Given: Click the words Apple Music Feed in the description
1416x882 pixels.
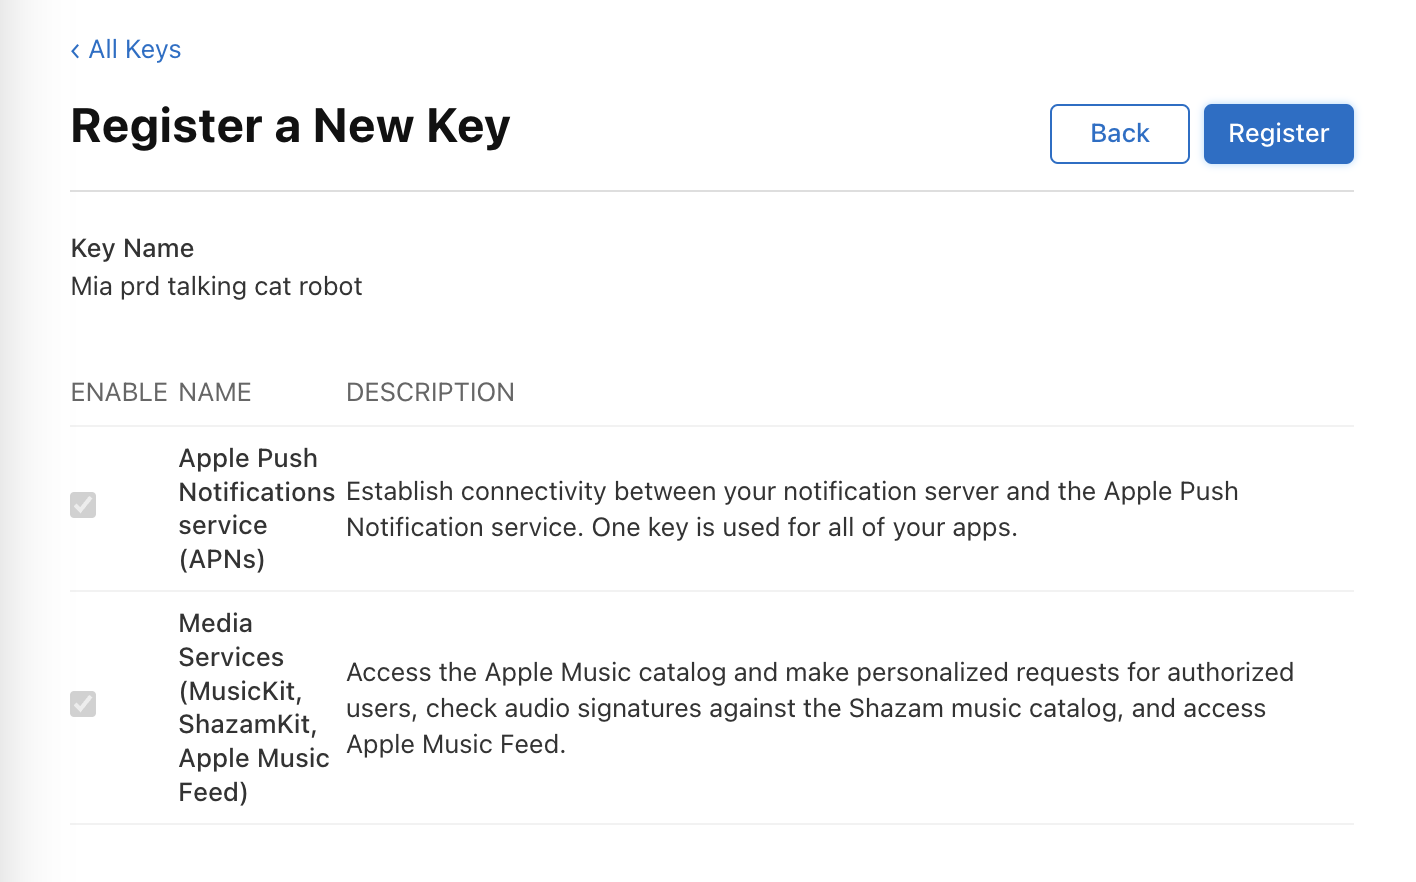Looking at the screenshot, I should pyautogui.click(x=453, y=745).
